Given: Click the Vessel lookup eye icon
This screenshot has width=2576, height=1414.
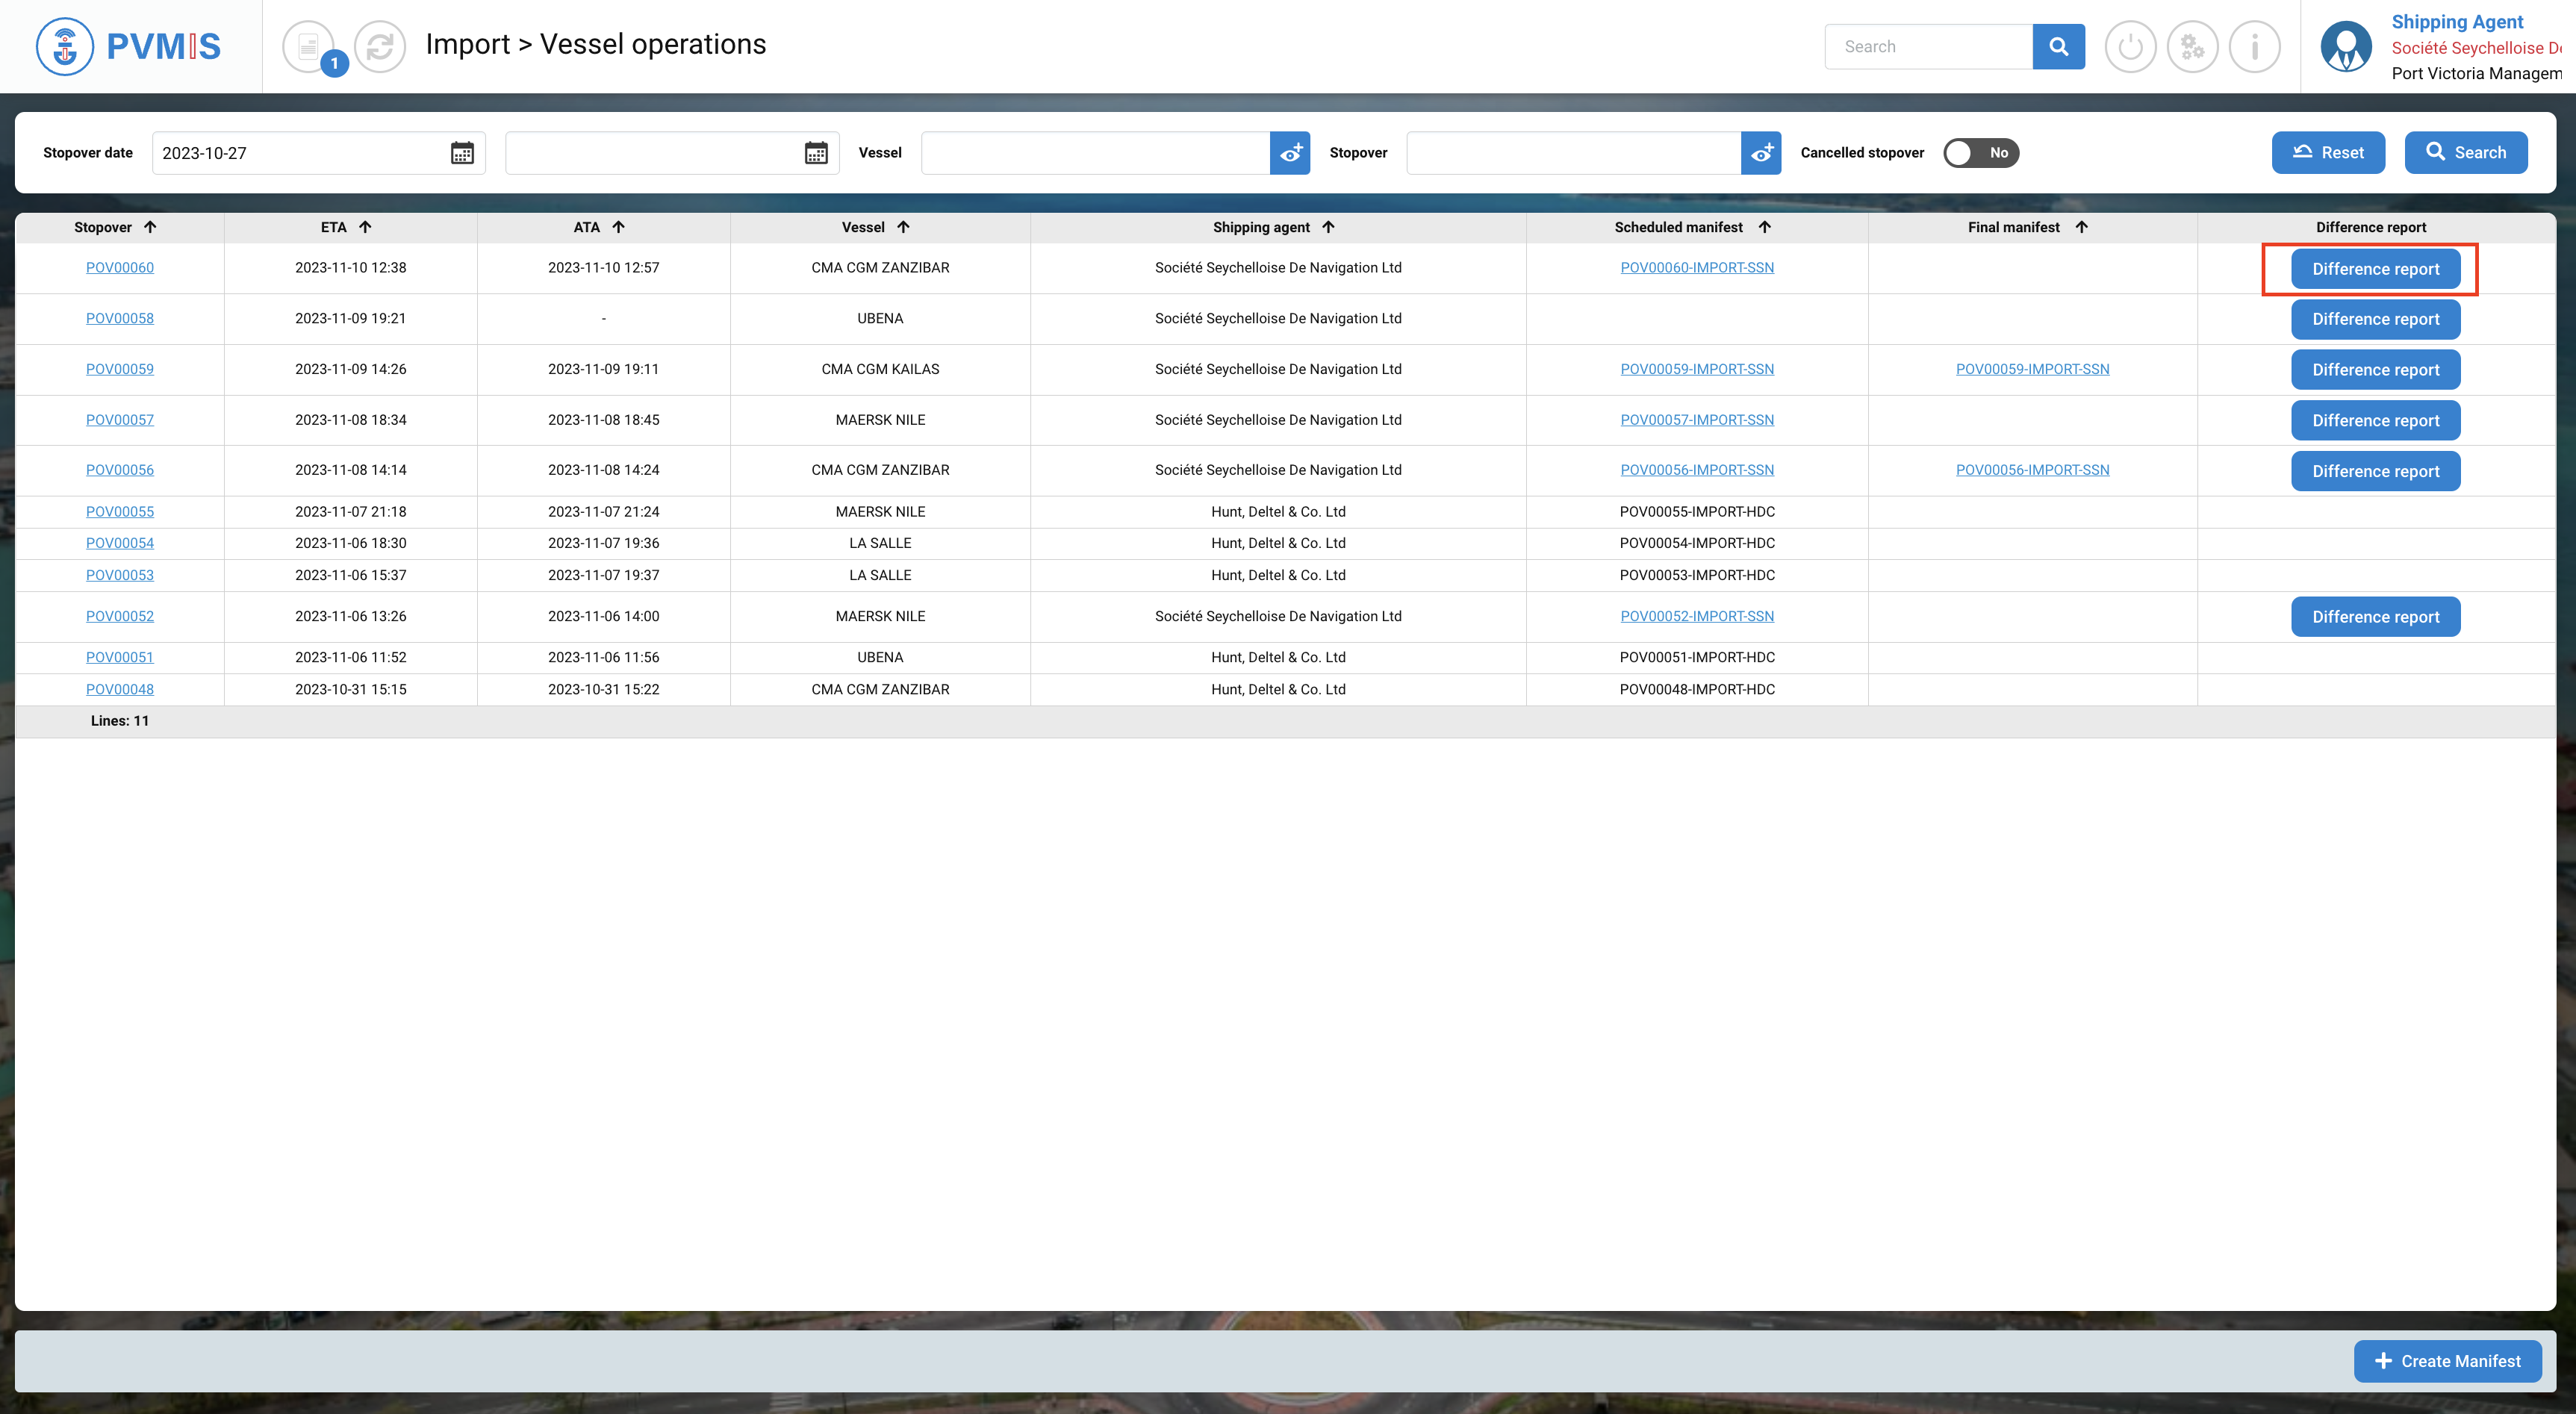Looking at the screenshot, I should [x=1290, y=153].
